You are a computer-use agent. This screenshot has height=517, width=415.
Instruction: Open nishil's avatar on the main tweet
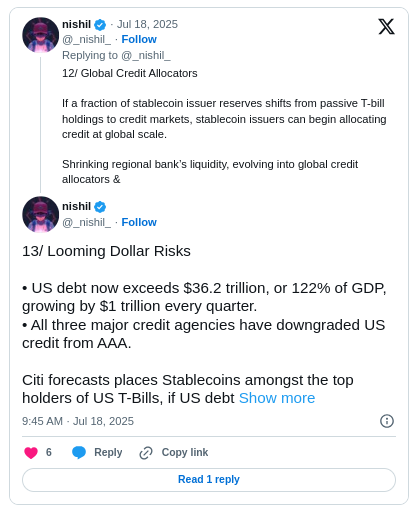pyautogui.click(x=41, y=214)
